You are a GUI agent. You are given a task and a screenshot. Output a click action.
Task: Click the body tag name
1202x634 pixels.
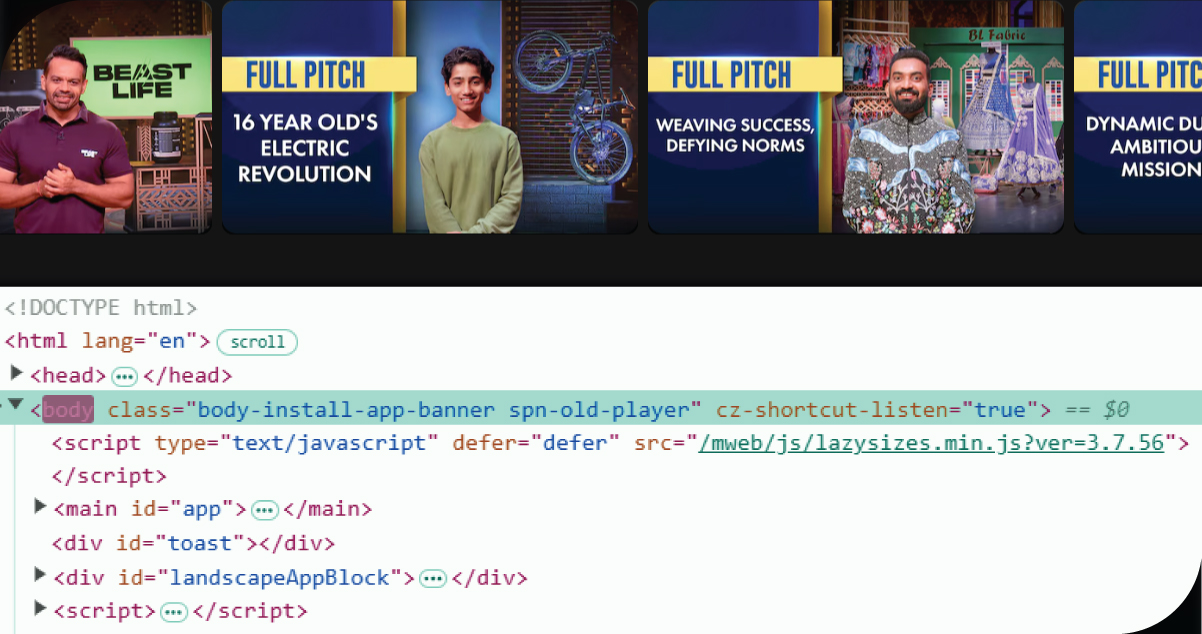pos(68,410)
